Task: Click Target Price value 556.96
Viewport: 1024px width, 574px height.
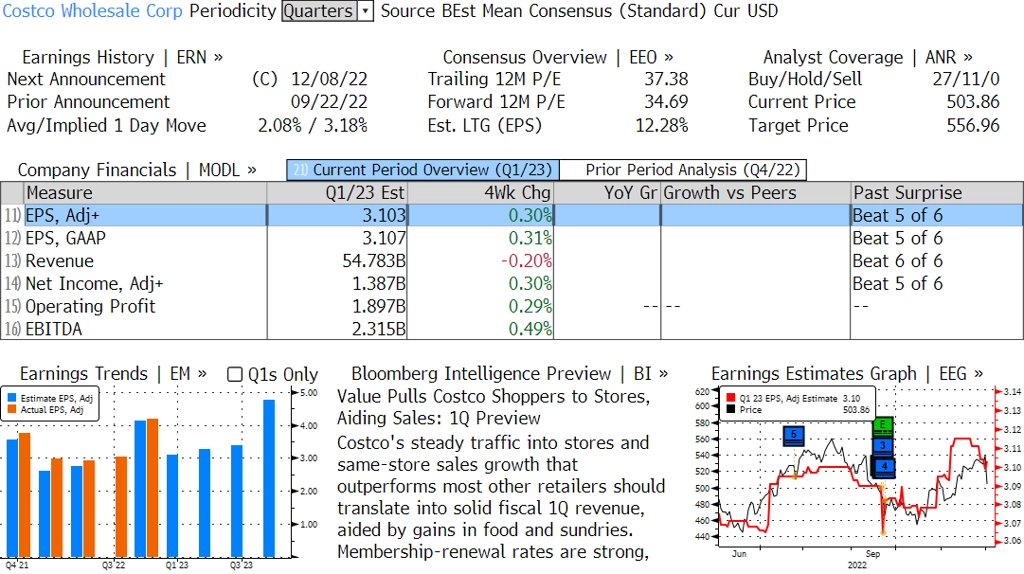Action: [x=973, y=125]
